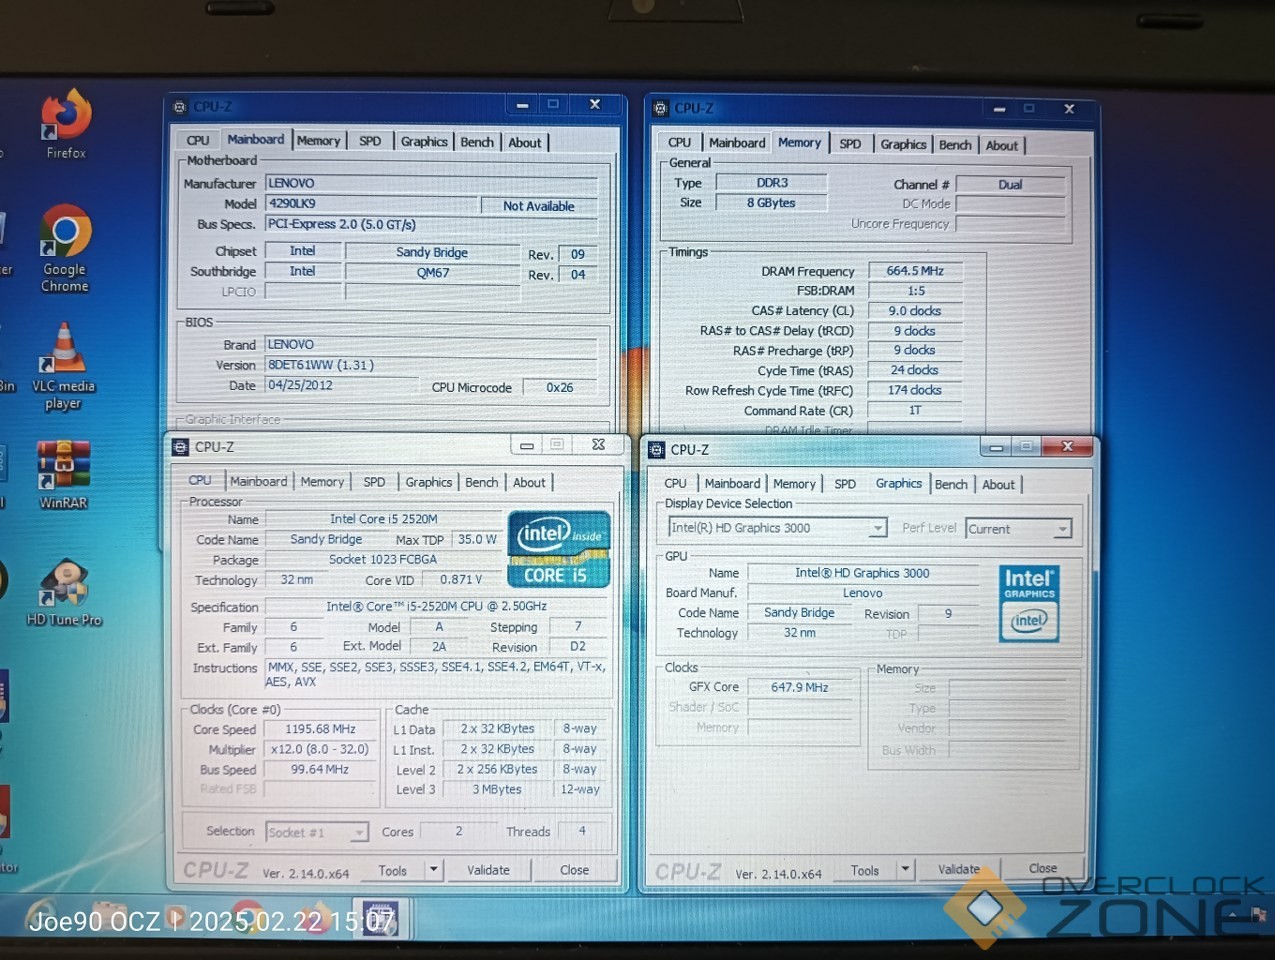Click the memory Size 8 GBytes value
Screen dimensions: 1275x960
pyautogui.click(x=771, y=203)
